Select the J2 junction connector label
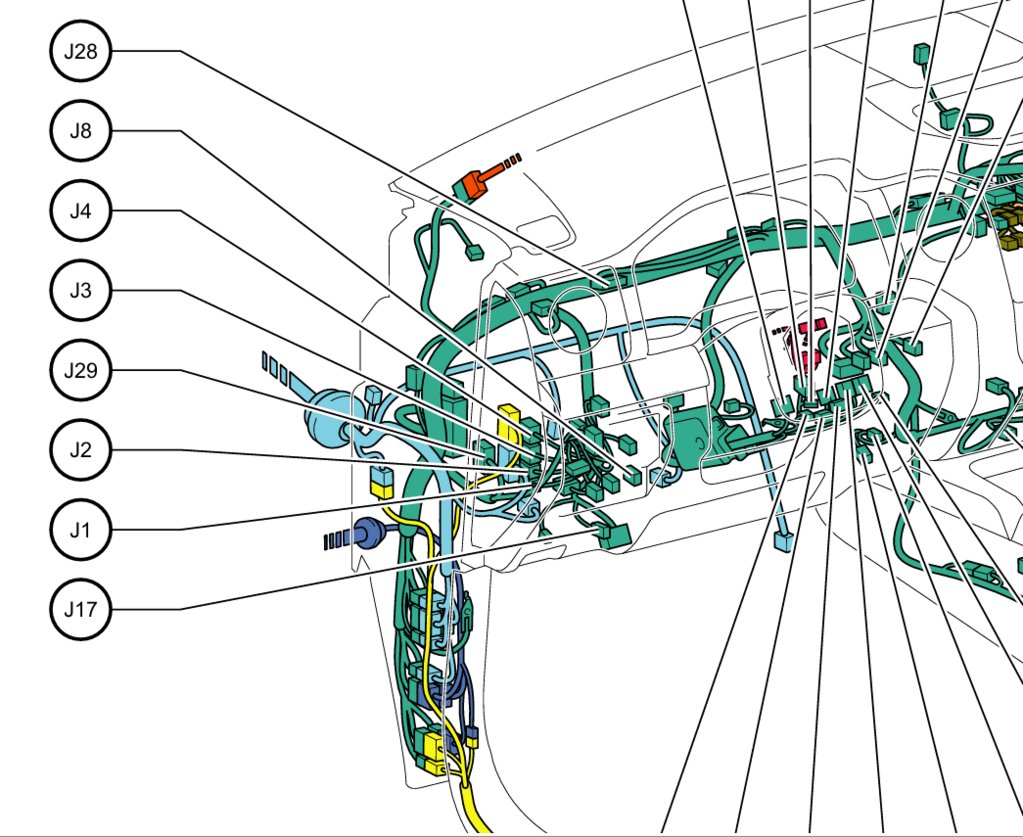 click(81, 450)
